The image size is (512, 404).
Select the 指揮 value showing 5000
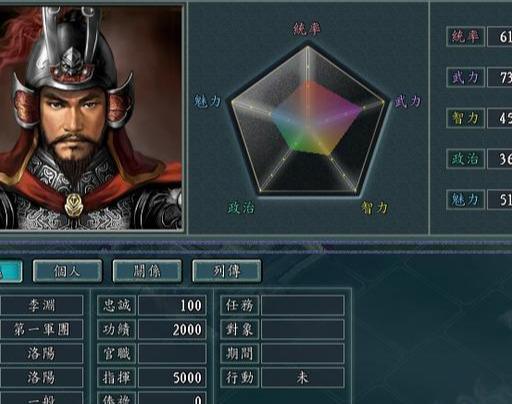click(x=172, y=377)
